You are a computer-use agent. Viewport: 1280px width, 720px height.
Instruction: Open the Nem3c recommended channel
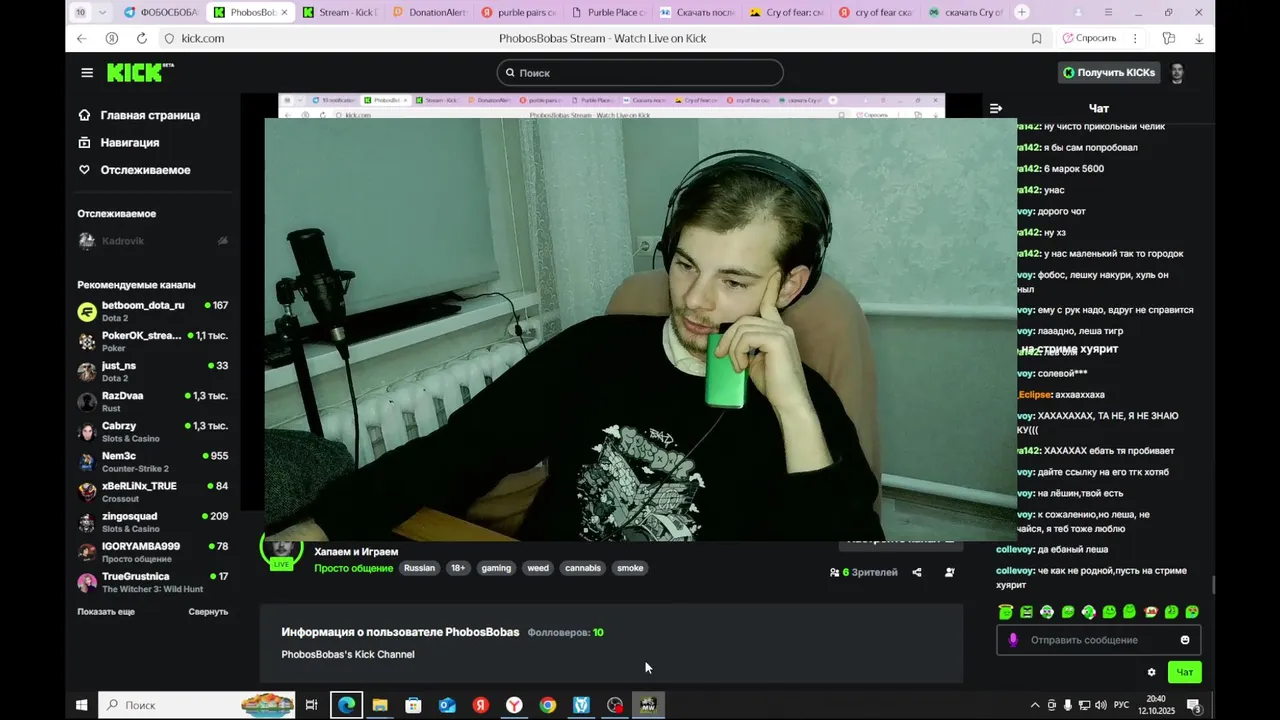(153, 462)
